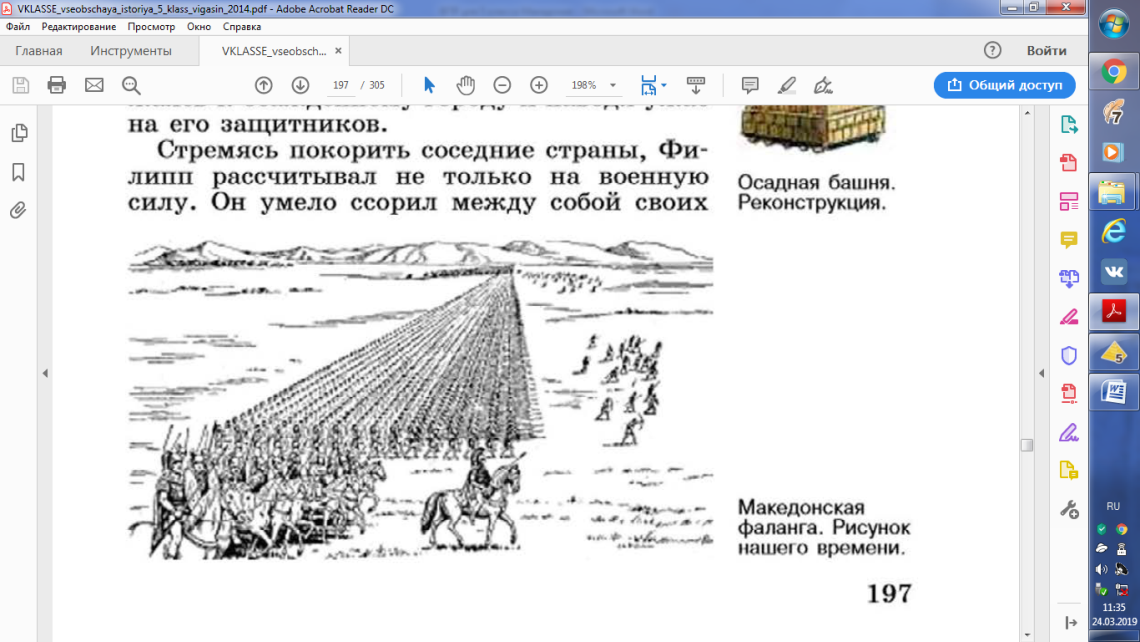Expand fit page options dropdown arrow

(x=664, y=85)
